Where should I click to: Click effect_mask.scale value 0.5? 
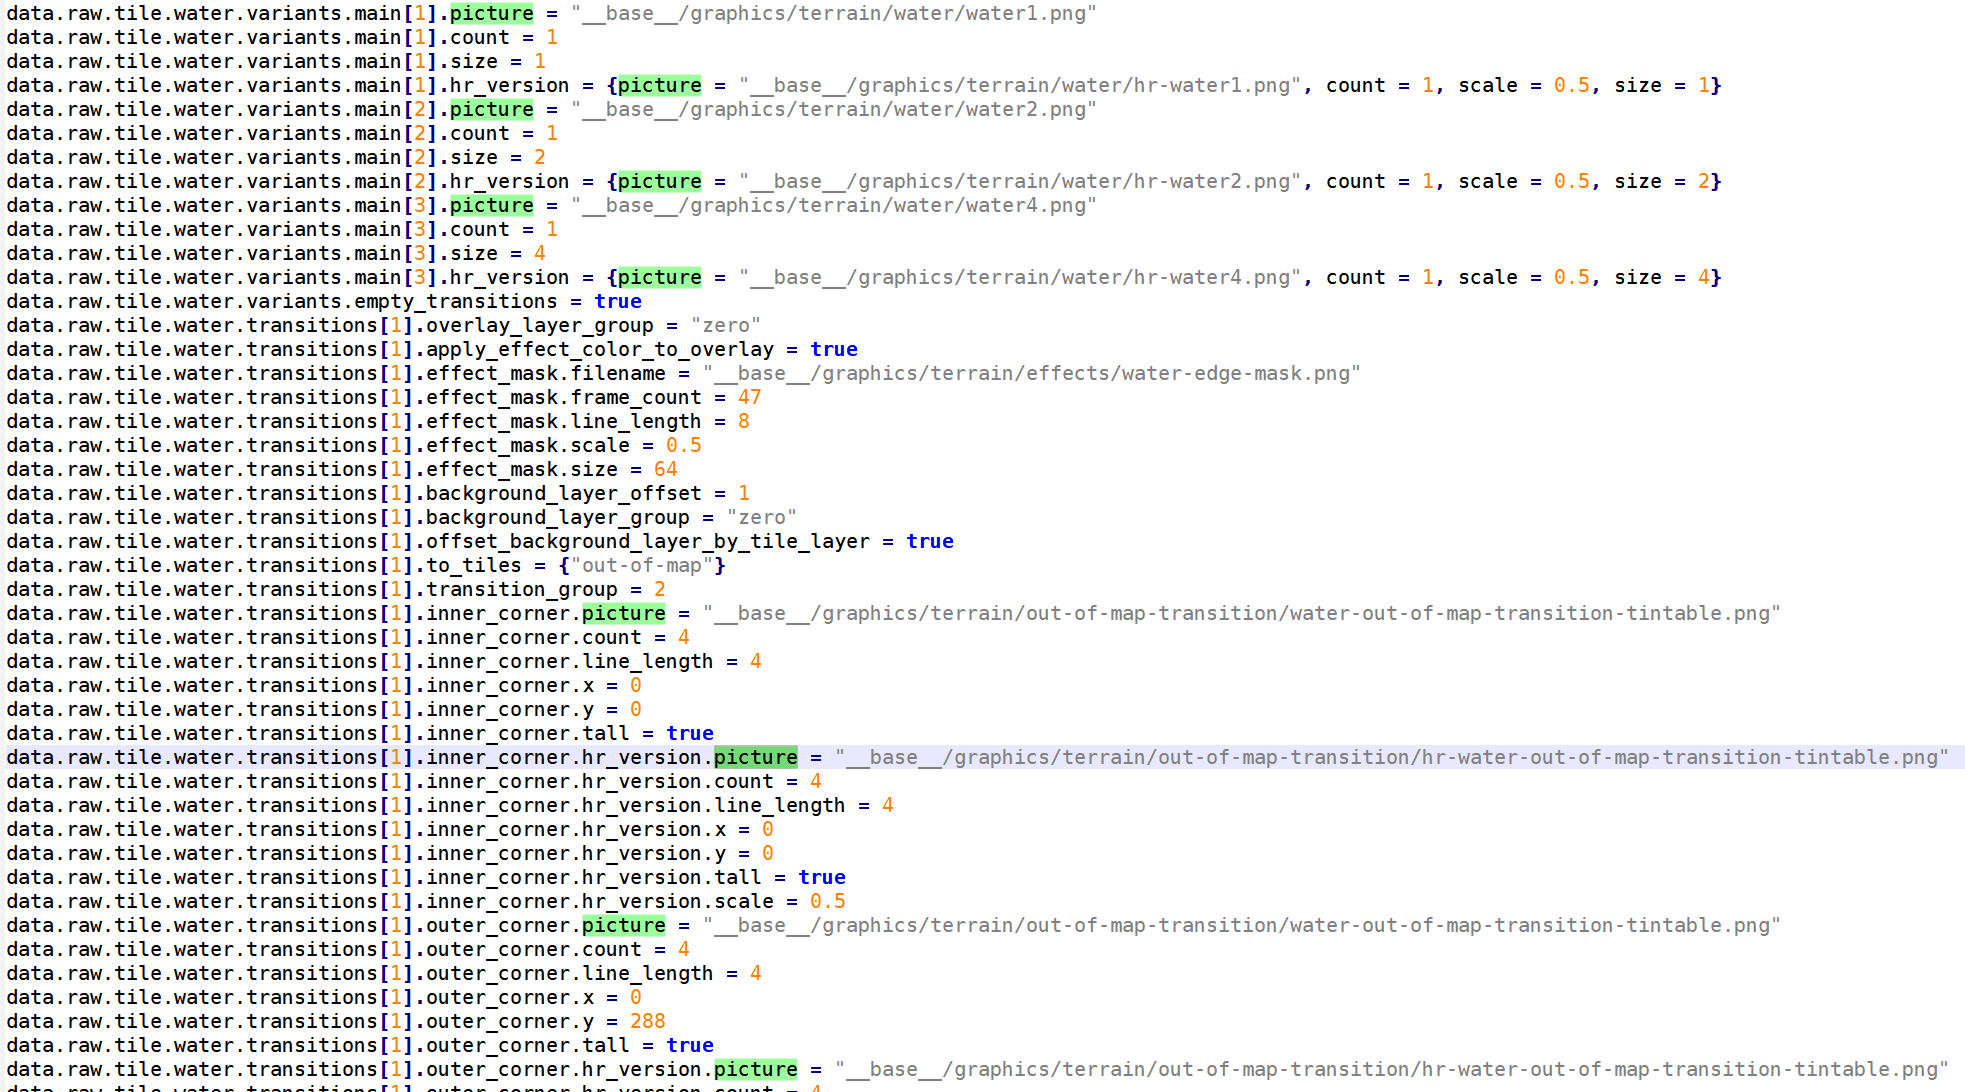(683, 445)
